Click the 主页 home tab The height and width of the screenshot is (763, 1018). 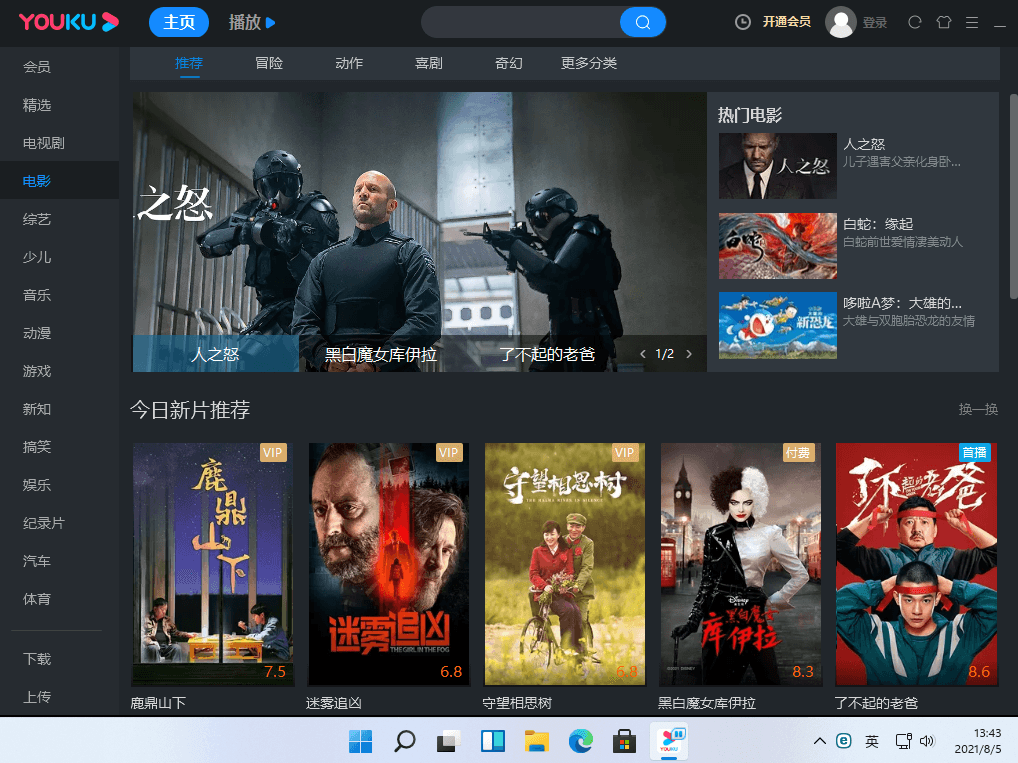point(179,23)
